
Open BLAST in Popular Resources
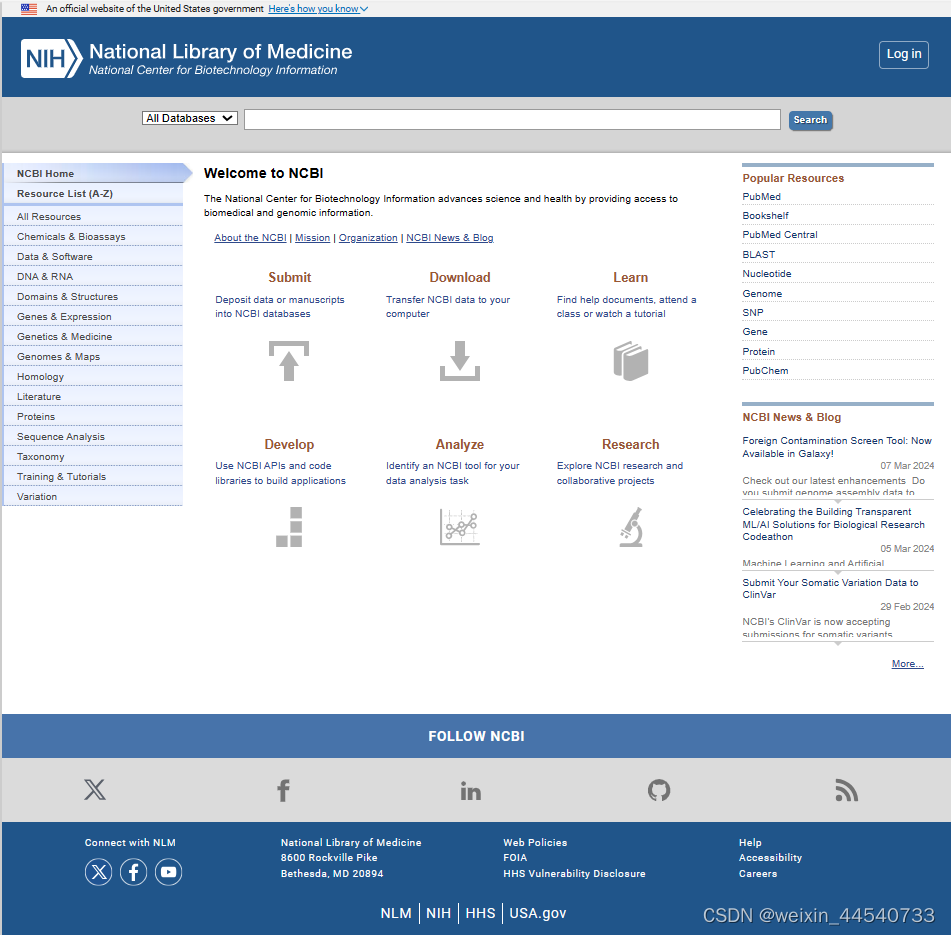tap(758, 255)
